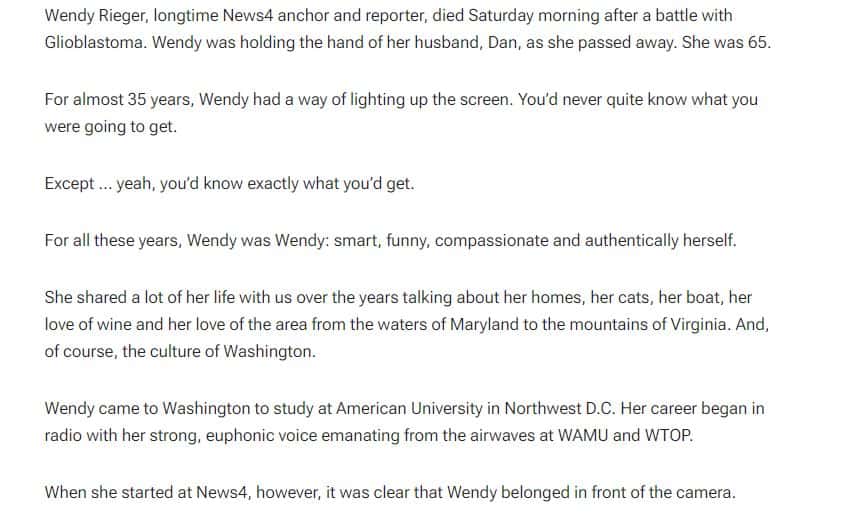Click the phrase "When she started at News4"
This screenshot has width=849, height=526.
coord(146,492)
